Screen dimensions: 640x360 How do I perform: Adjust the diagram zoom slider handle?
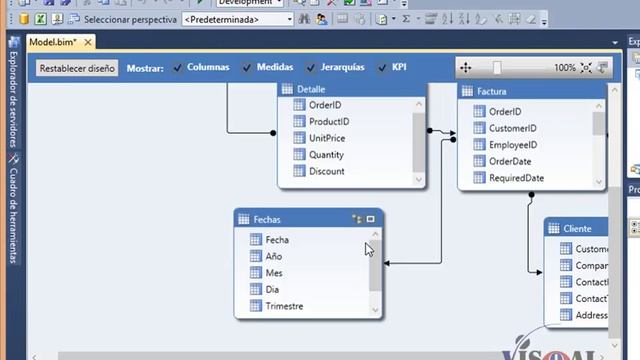pos(497,67)
